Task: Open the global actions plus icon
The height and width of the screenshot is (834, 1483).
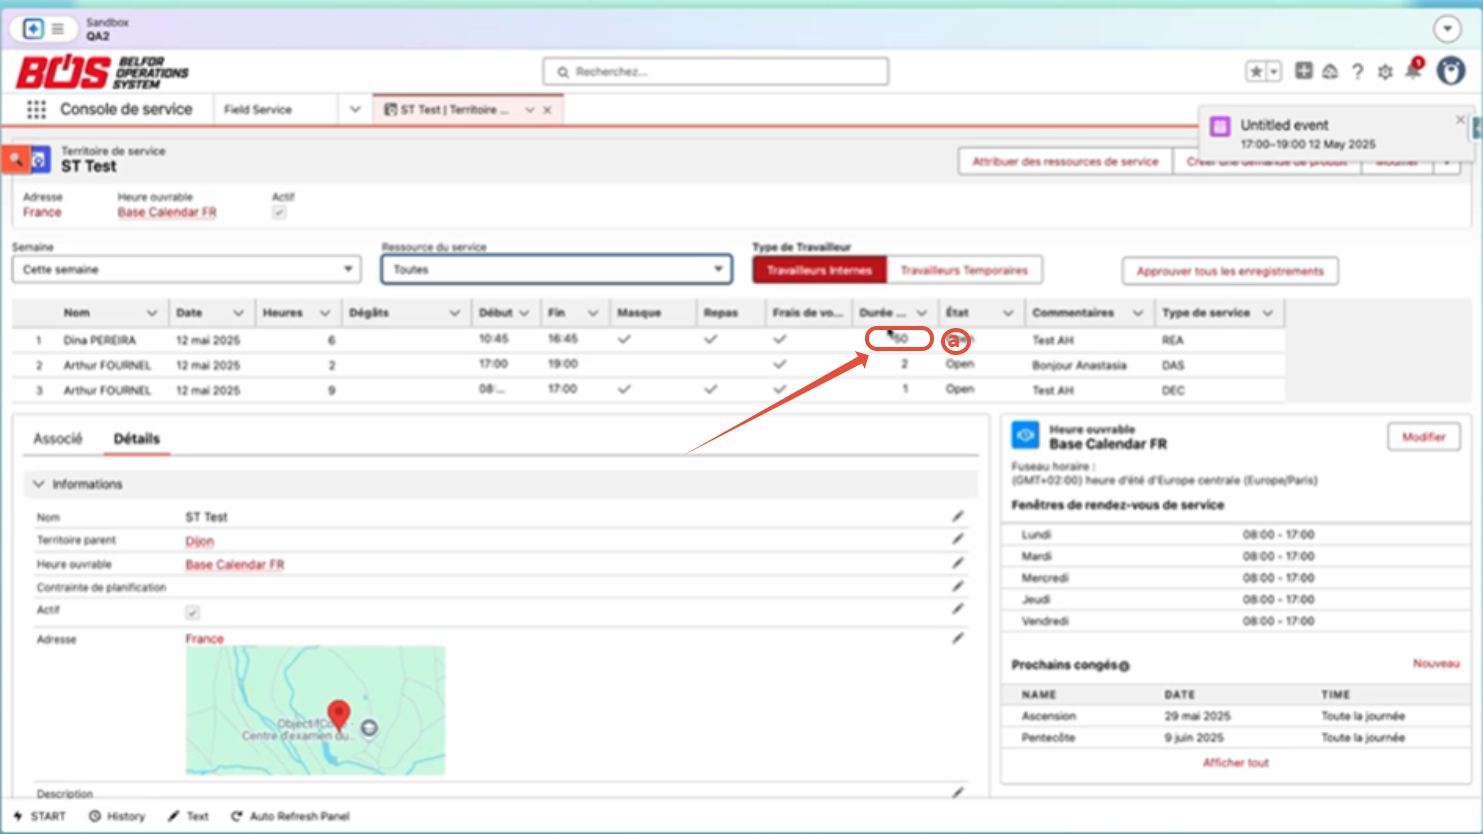Action: [x=1303, y=70]
